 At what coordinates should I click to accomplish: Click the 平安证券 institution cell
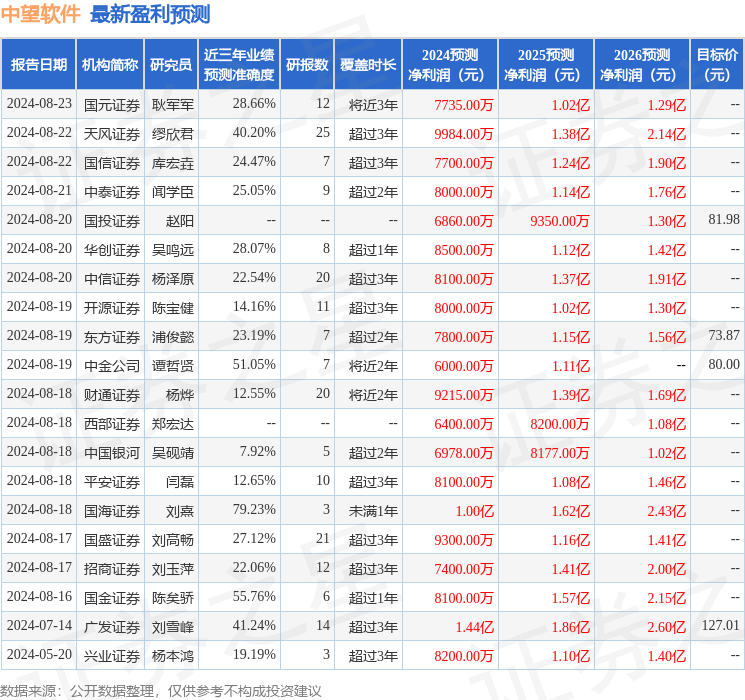[x=112, y=482]
